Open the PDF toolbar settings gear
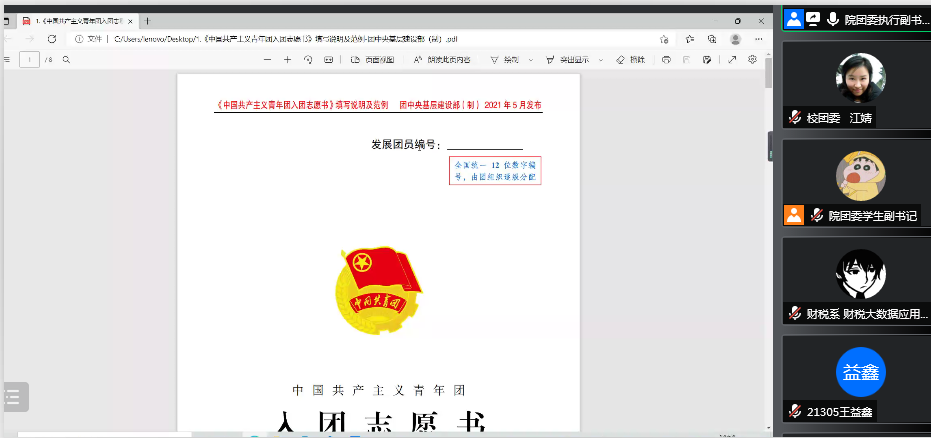The height and width of the screenshot is (438, 931). (x=752, y=59)
